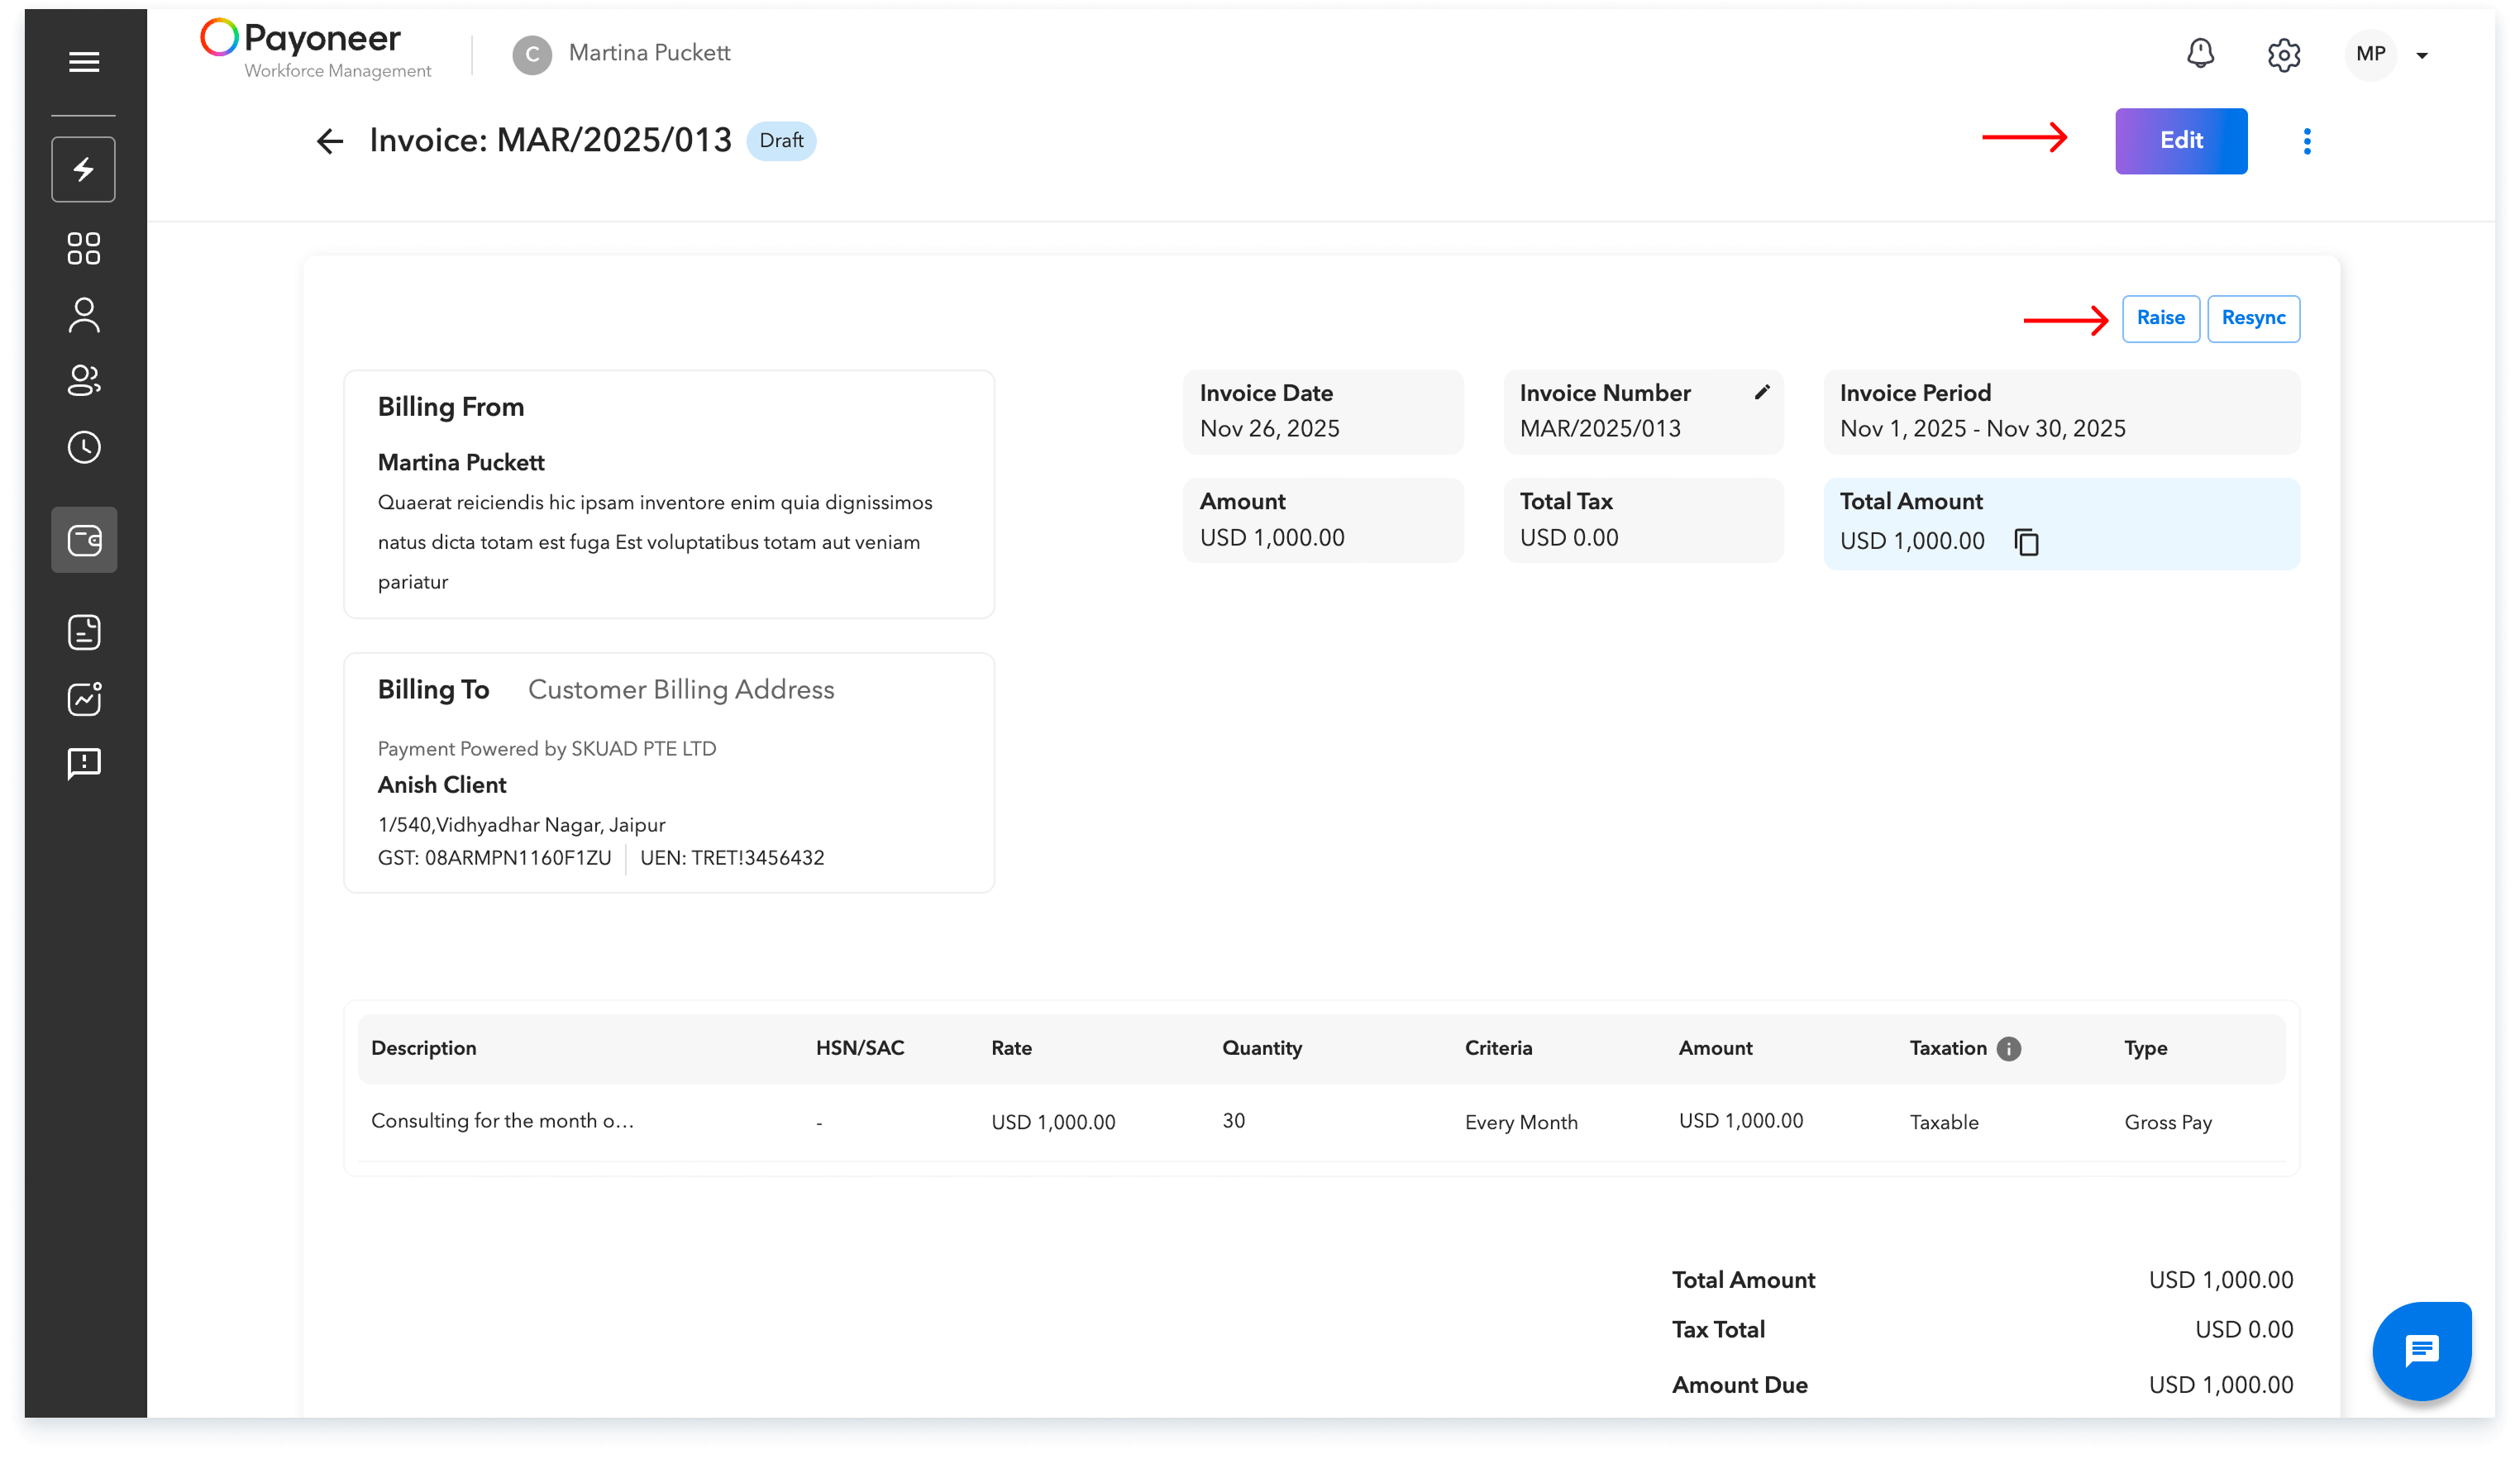Open the dashboard grid icon in sidebar

(x=84, y=250)
